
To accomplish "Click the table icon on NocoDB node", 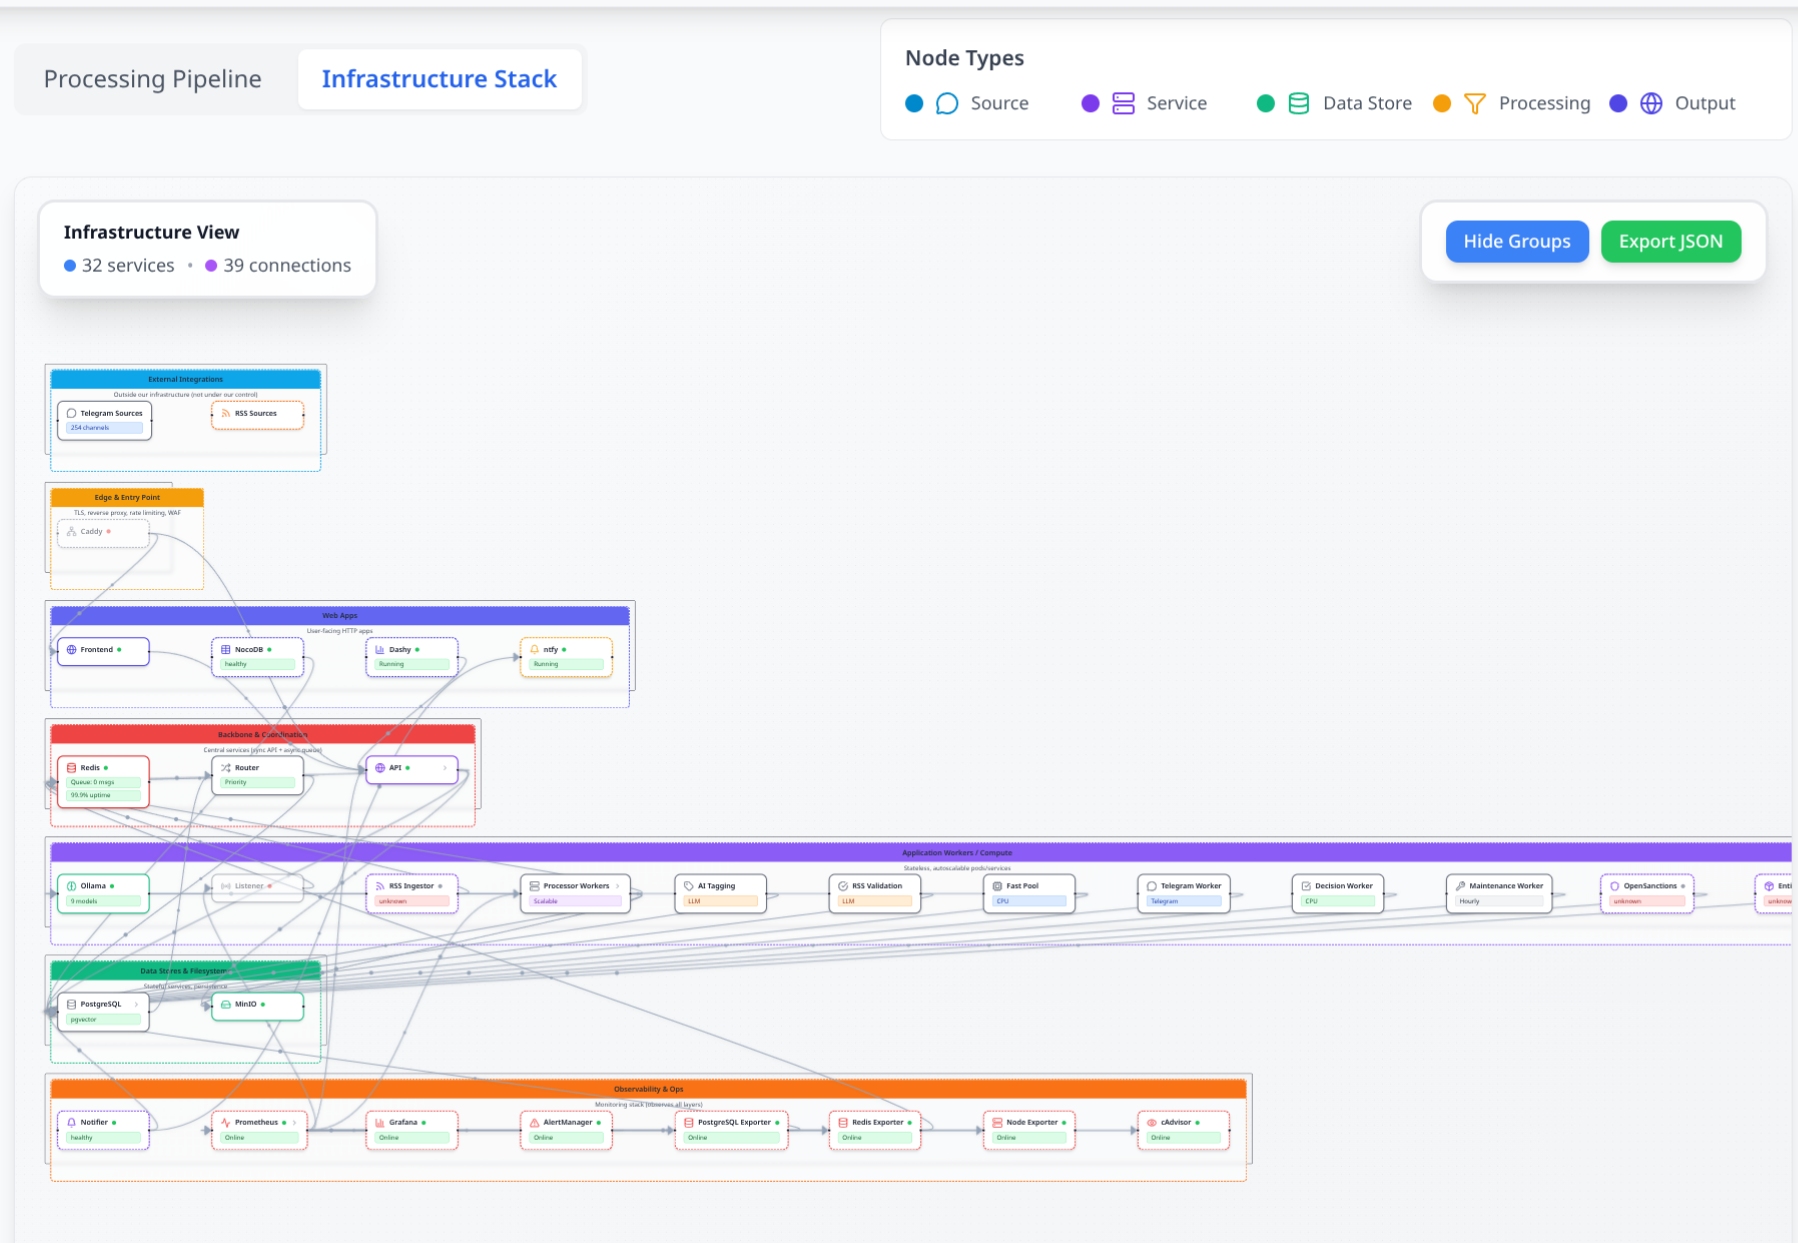I will pyautogui.click(x=226, y=650).
